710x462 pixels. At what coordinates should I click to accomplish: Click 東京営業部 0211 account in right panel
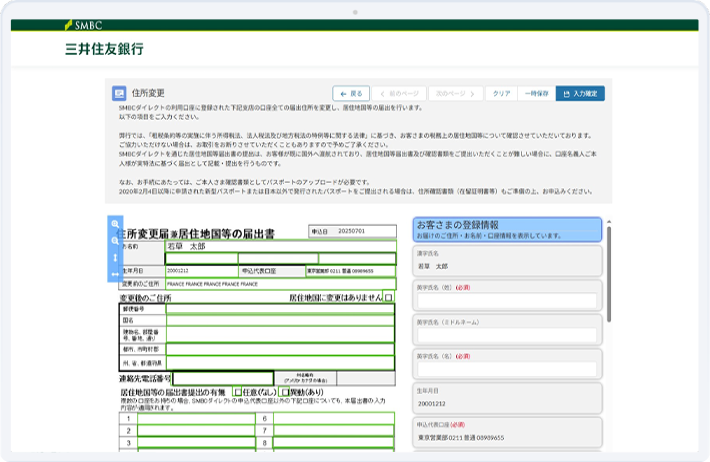(x=507, y=433)
